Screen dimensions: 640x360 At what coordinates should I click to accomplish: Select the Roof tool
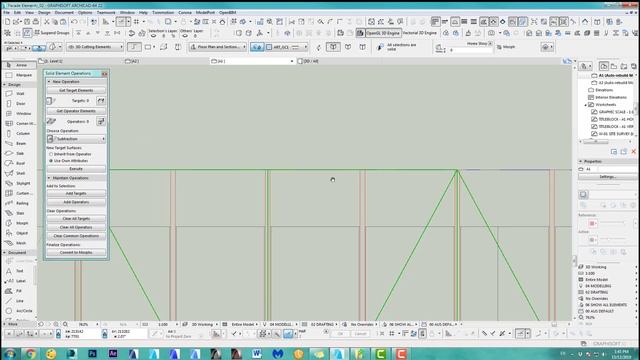19,163
